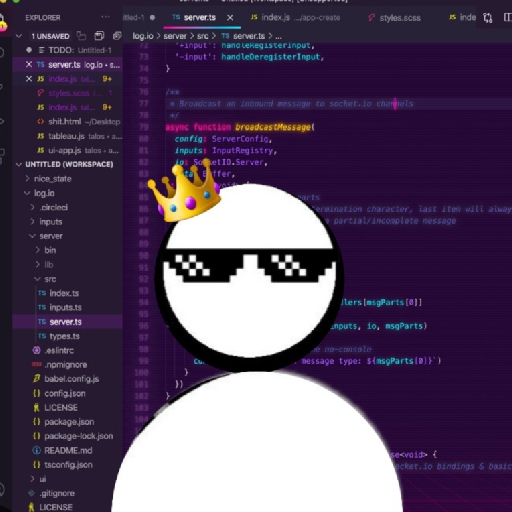Open the partially visible inde tab
This screenshot has width=512, height=512.
pyautogui.click(x=463, y=17)
